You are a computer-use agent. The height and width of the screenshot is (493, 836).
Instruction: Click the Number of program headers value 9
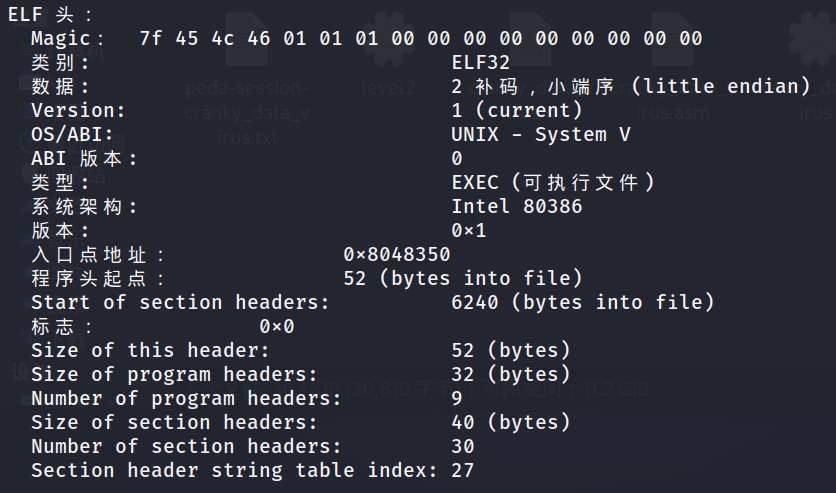457,398
